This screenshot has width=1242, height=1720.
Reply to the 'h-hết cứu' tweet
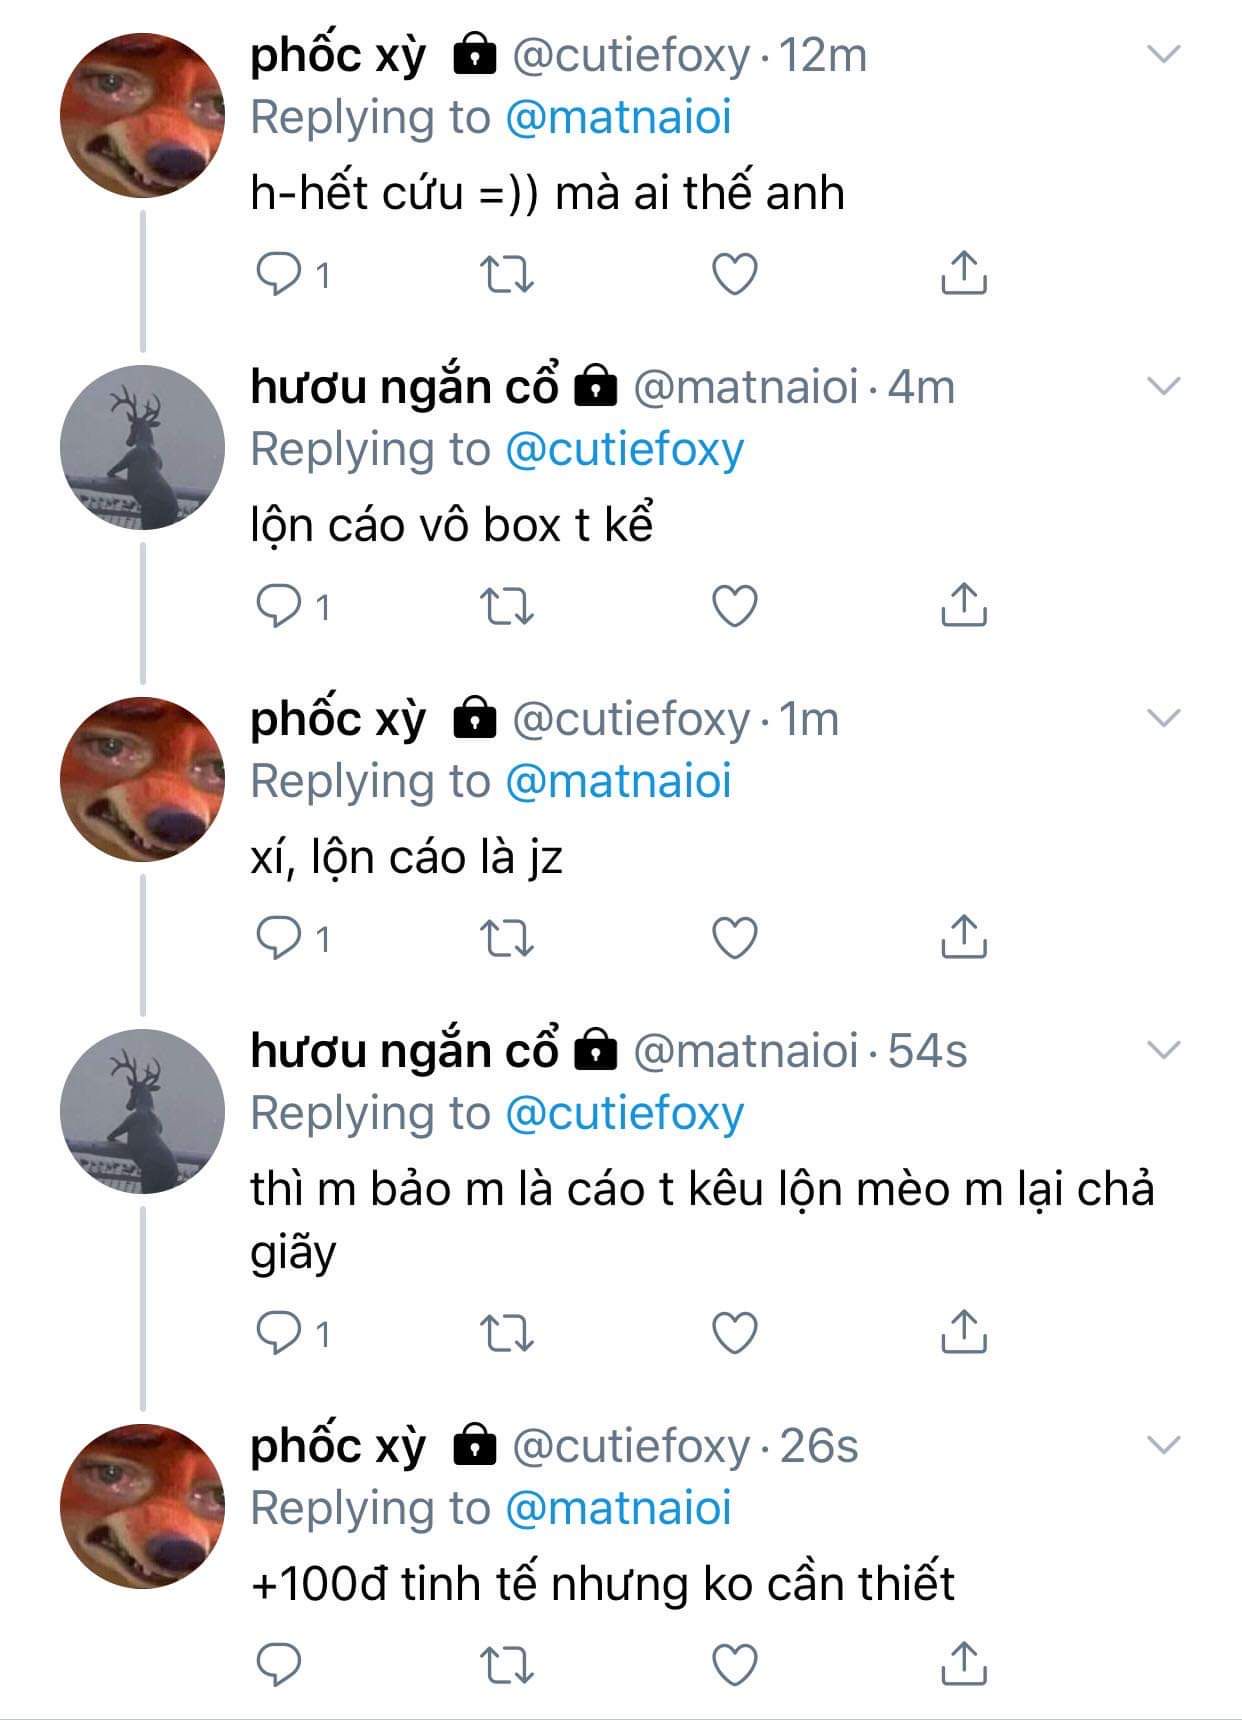pyautogui.click(x=279, y=273)
